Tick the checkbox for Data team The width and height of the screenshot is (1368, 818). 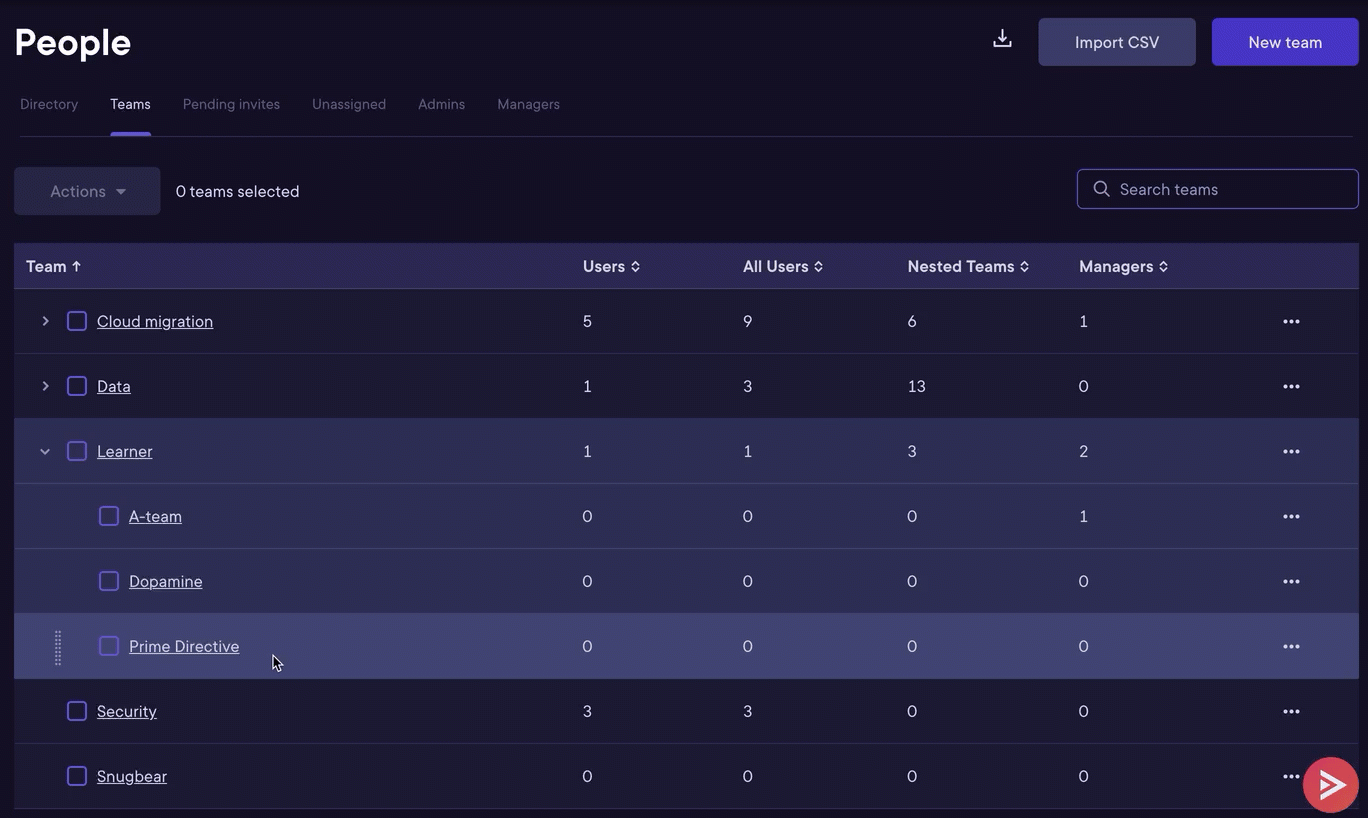(x=76, y=386)
